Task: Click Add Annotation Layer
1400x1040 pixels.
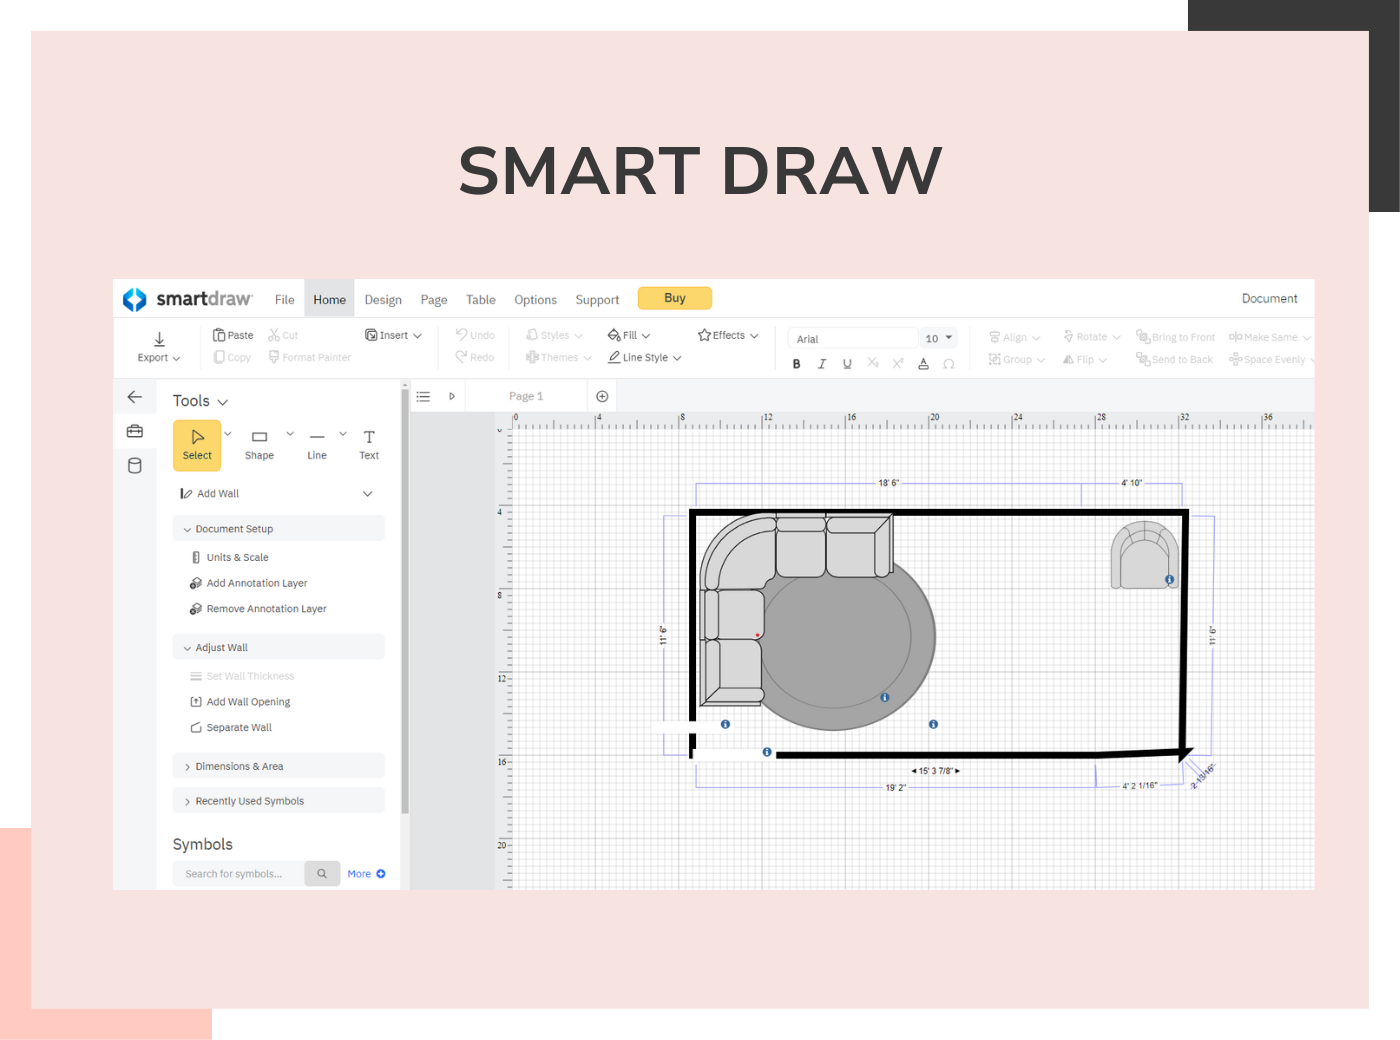Action: pos(256,583)
